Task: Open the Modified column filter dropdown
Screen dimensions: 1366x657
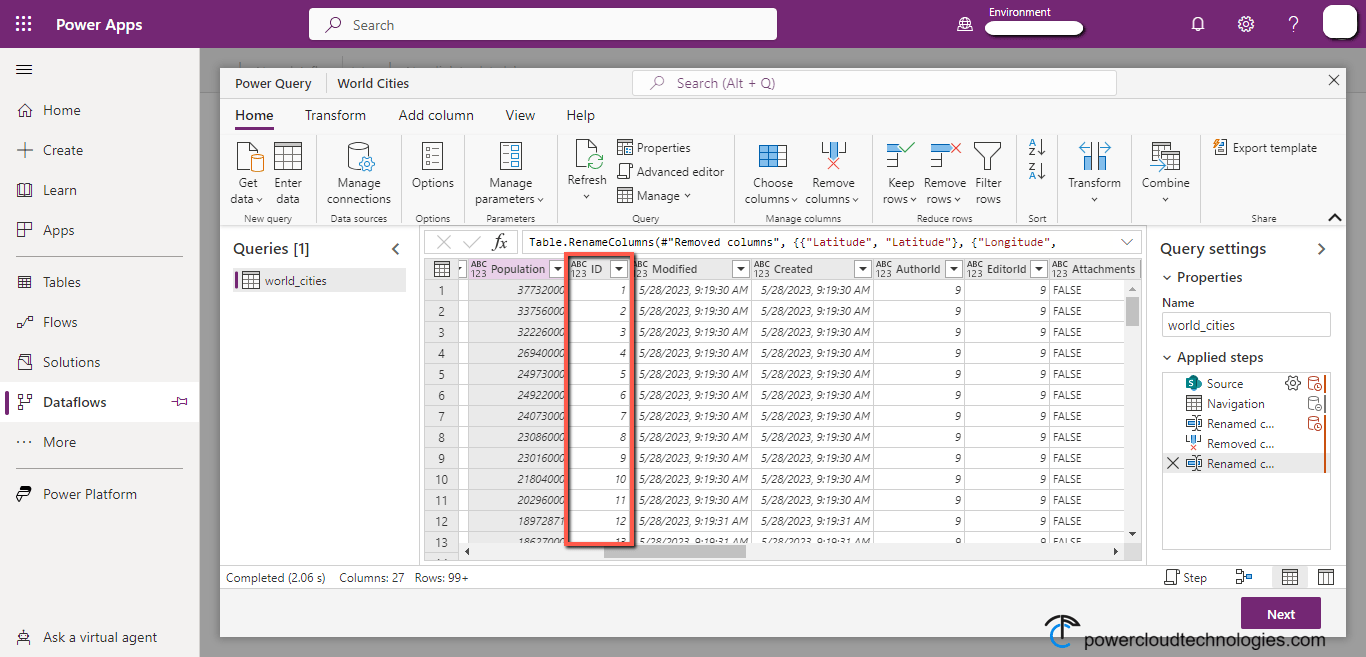Action: tap(740, 269)
